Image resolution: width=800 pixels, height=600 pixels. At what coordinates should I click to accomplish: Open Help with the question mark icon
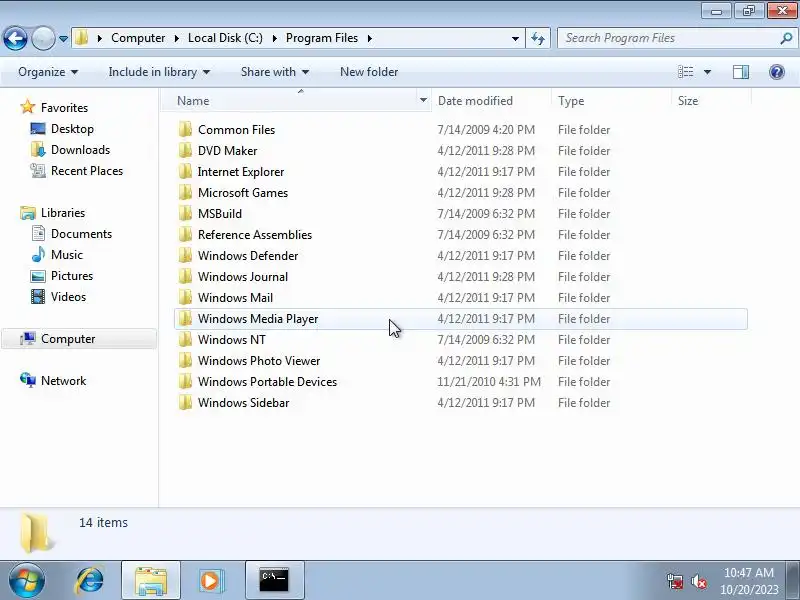click(x=777, y=72)
